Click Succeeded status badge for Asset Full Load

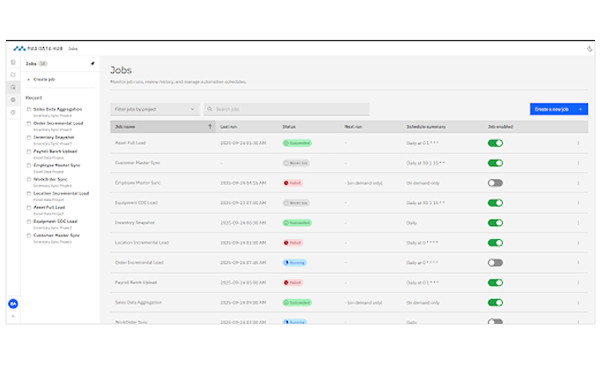pyautogui.click(x=297, y=143)
